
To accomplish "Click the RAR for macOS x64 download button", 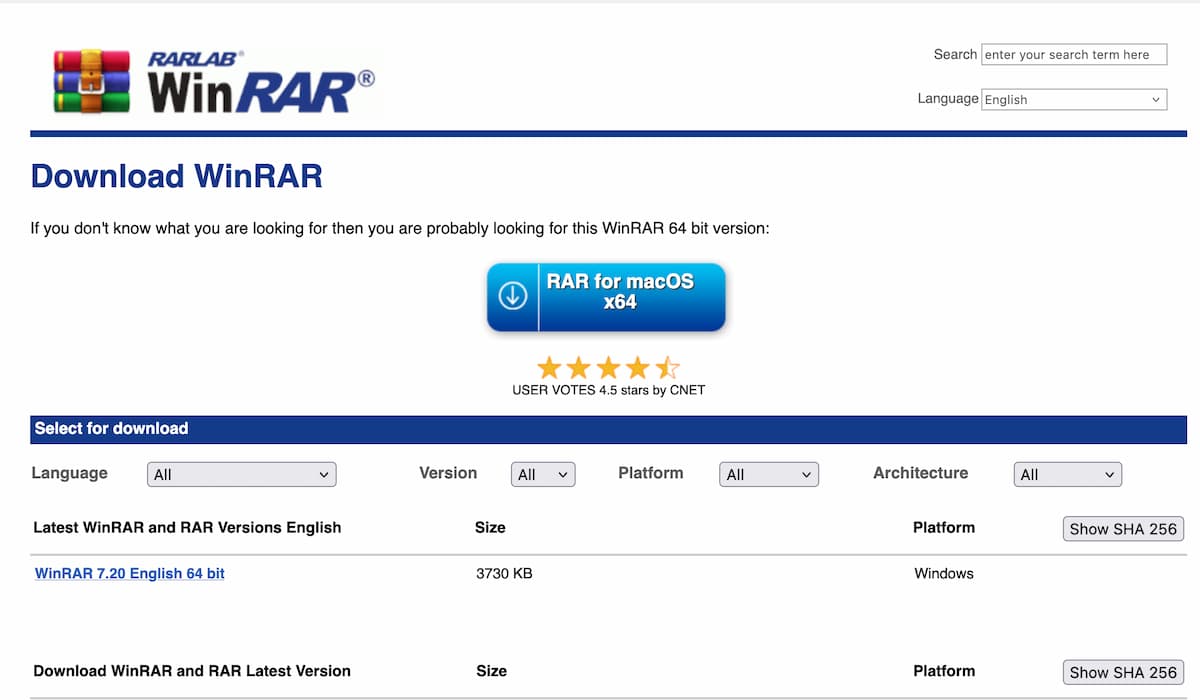I will point(606,297).
